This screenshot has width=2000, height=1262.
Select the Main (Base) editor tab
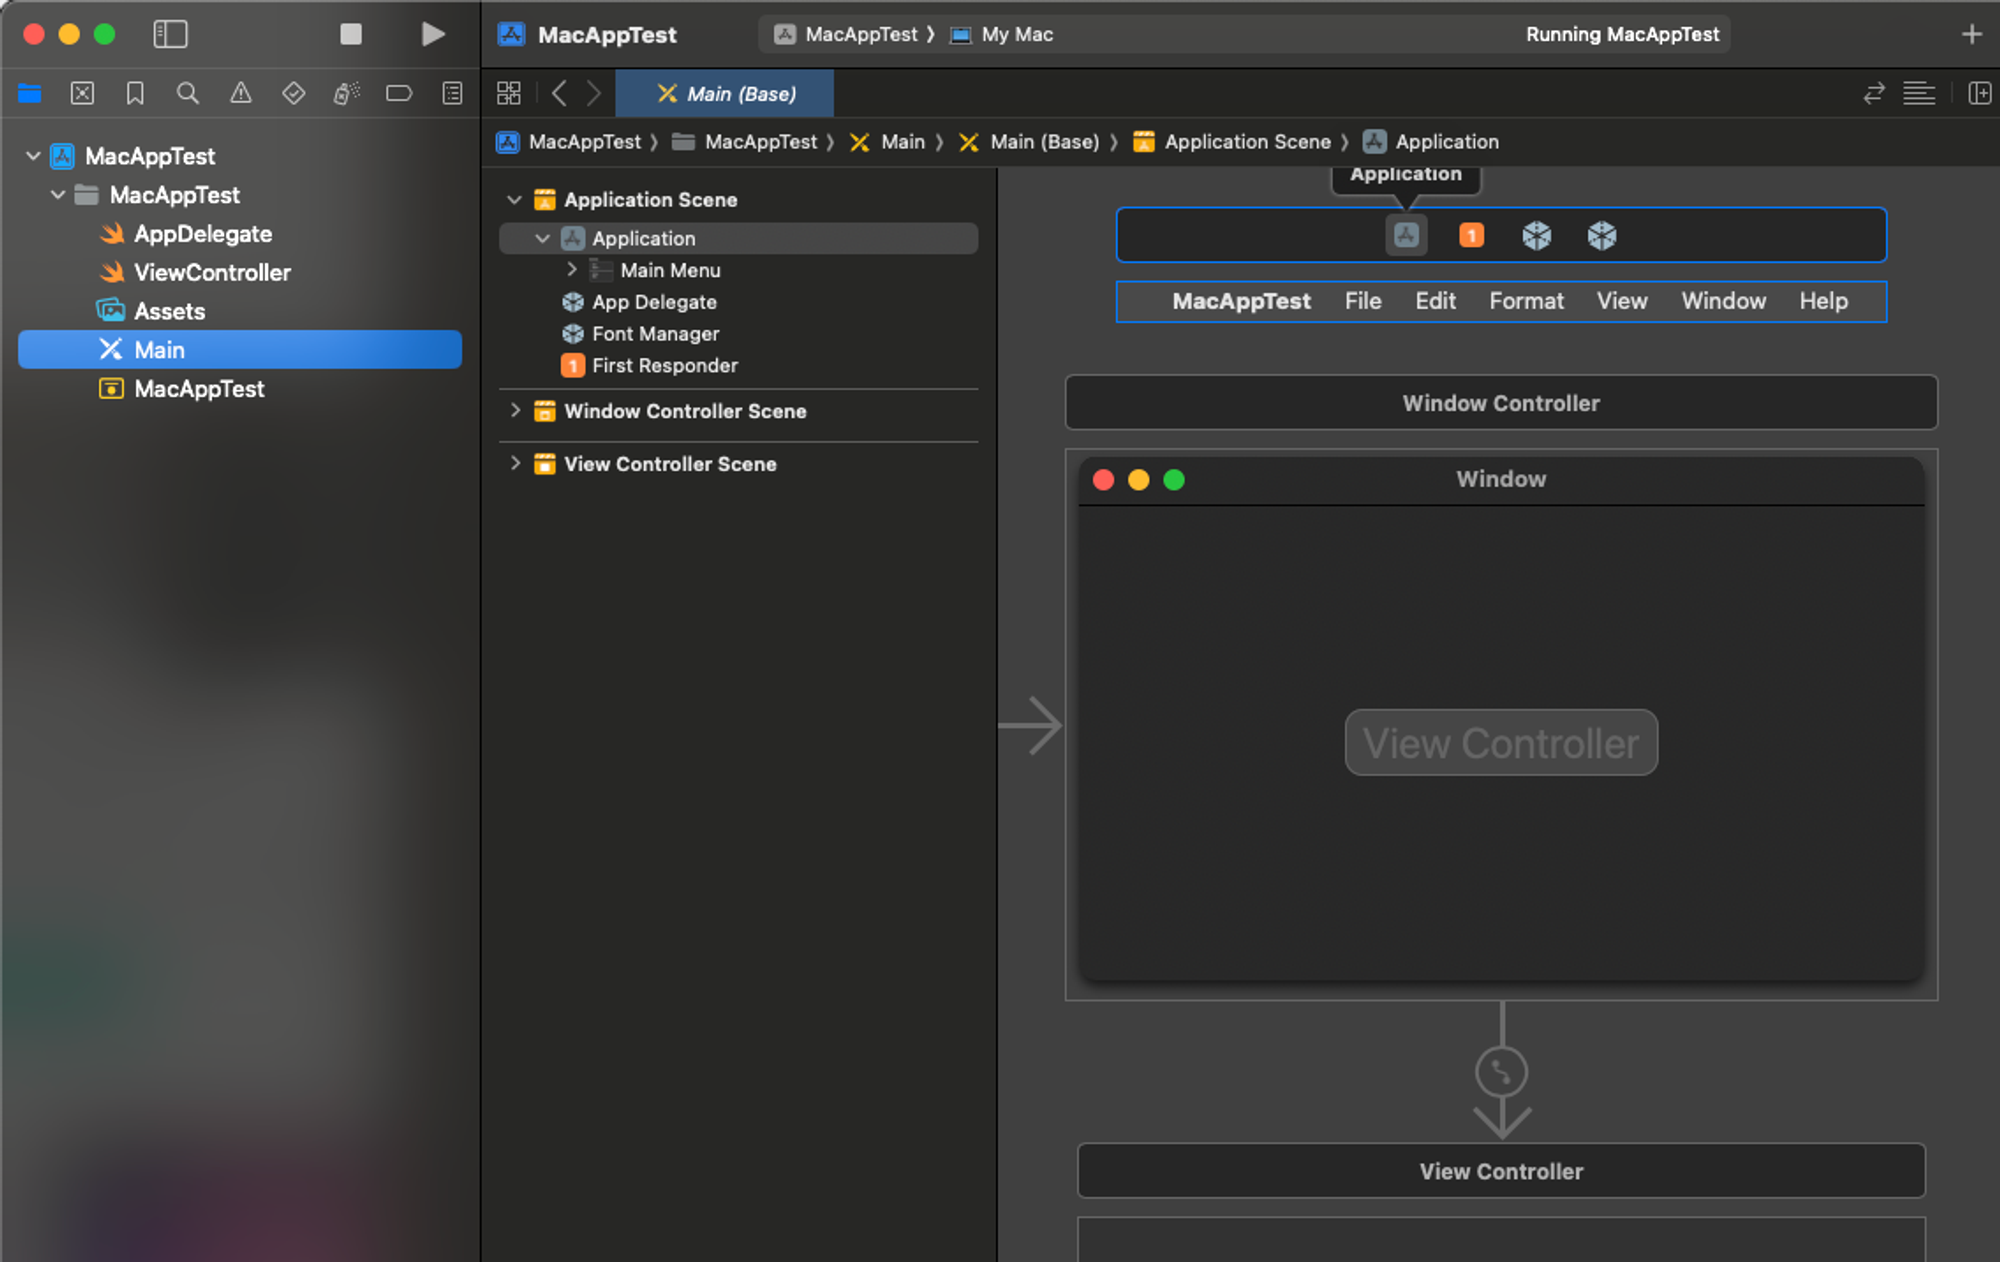(x=726, y=94)
